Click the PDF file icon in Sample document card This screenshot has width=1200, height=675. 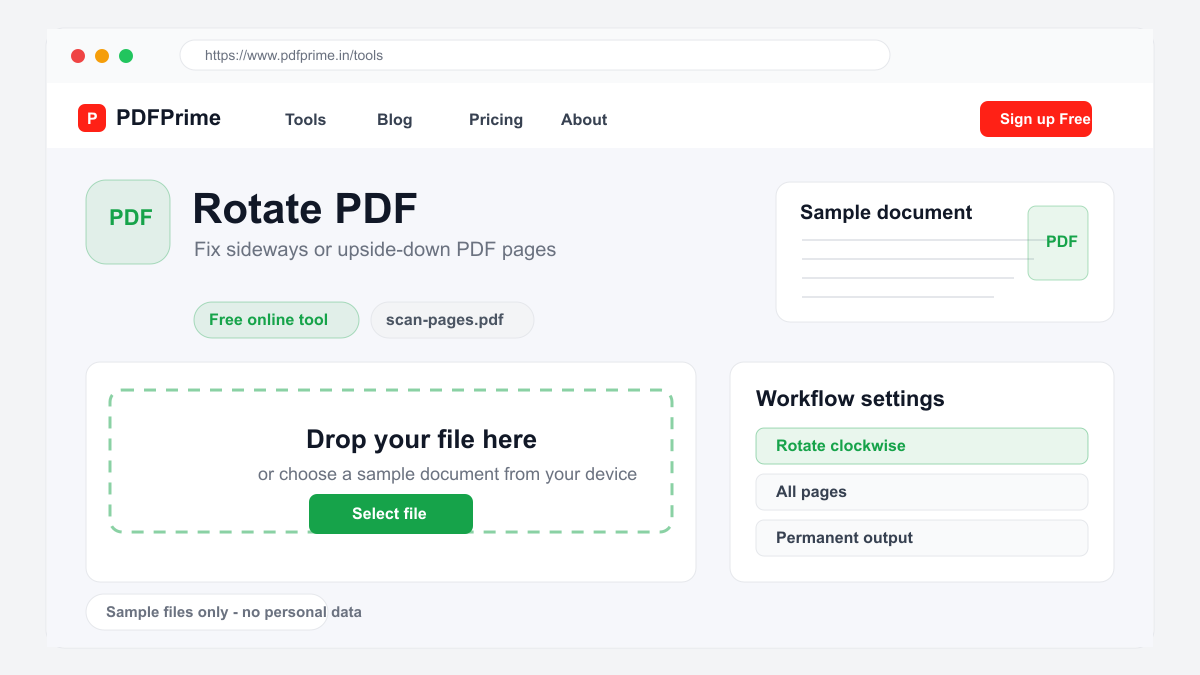click(x=1058, y=243)
